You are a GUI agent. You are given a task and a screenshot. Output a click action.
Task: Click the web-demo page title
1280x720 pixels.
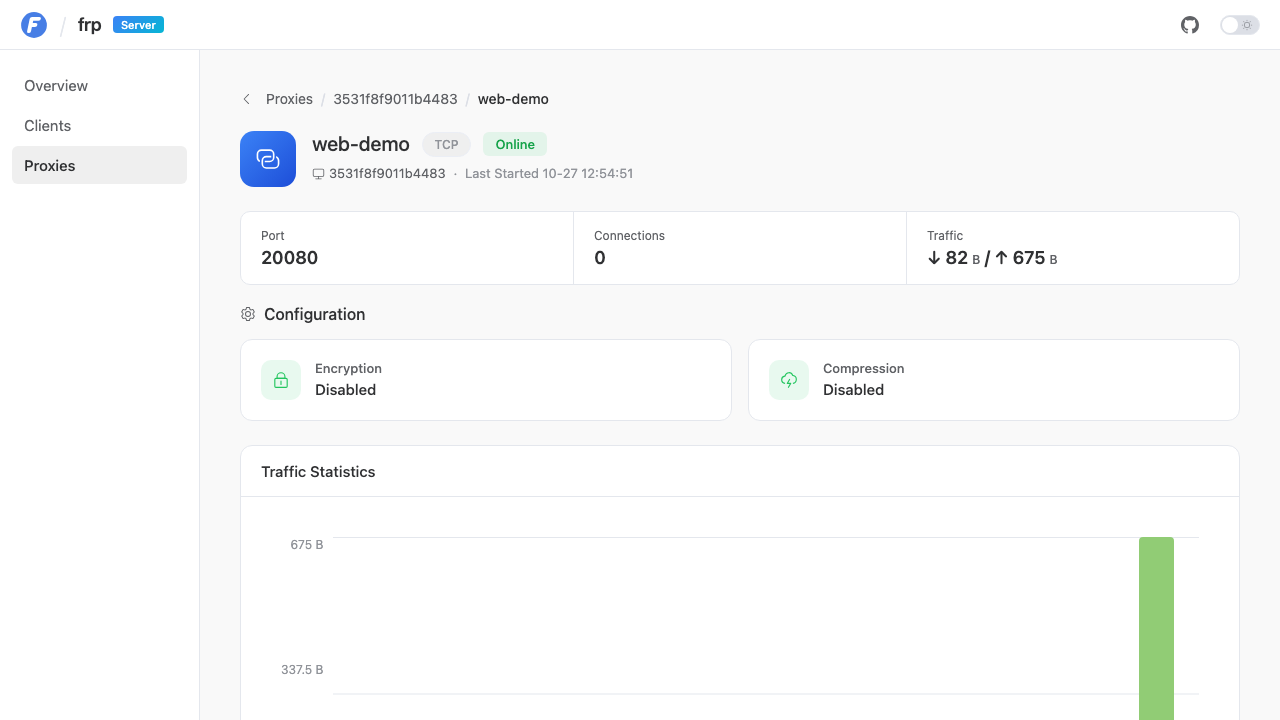point(361,144)
